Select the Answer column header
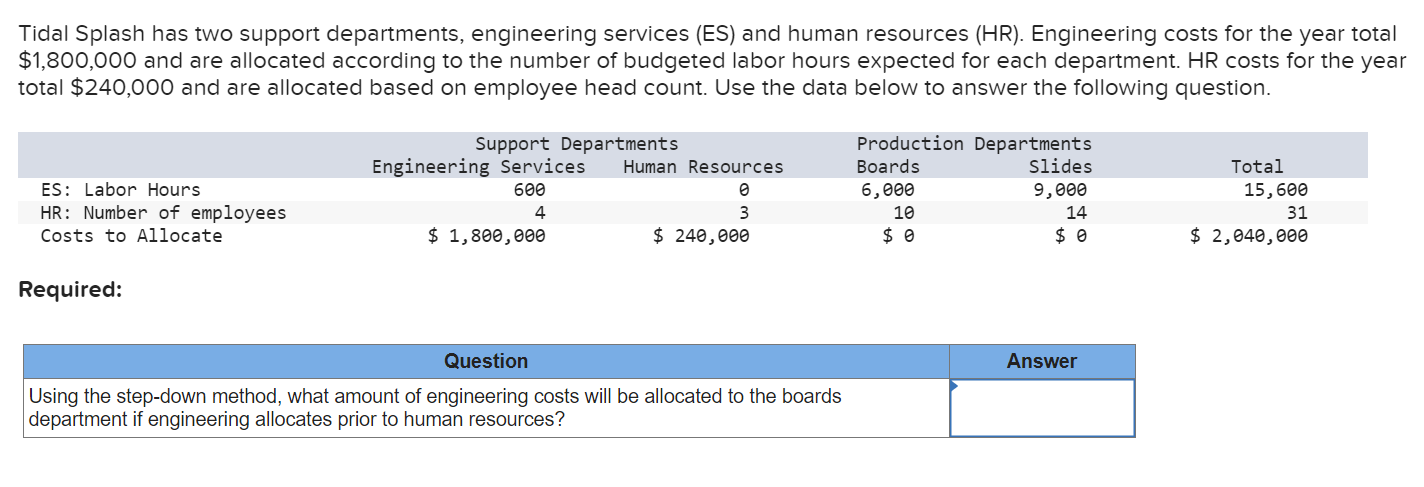 pos(1042,361)
